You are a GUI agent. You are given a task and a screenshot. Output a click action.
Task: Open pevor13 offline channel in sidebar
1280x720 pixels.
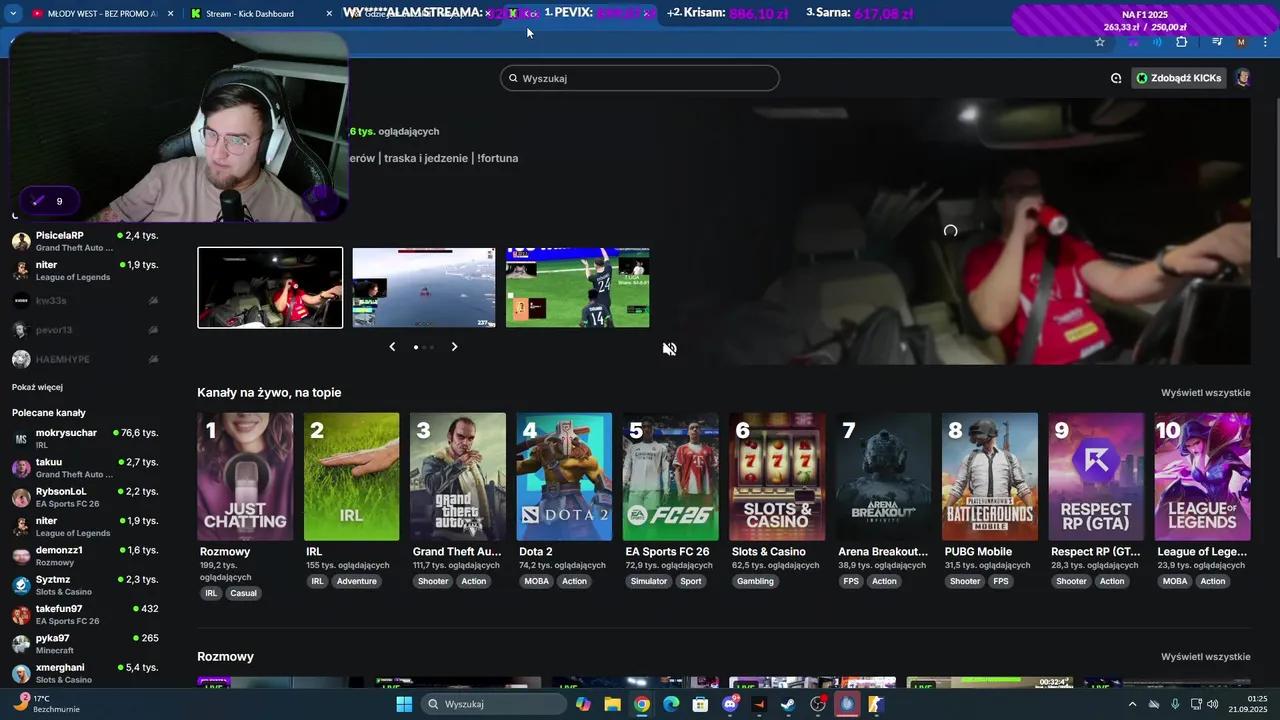(x=86, y=330)
